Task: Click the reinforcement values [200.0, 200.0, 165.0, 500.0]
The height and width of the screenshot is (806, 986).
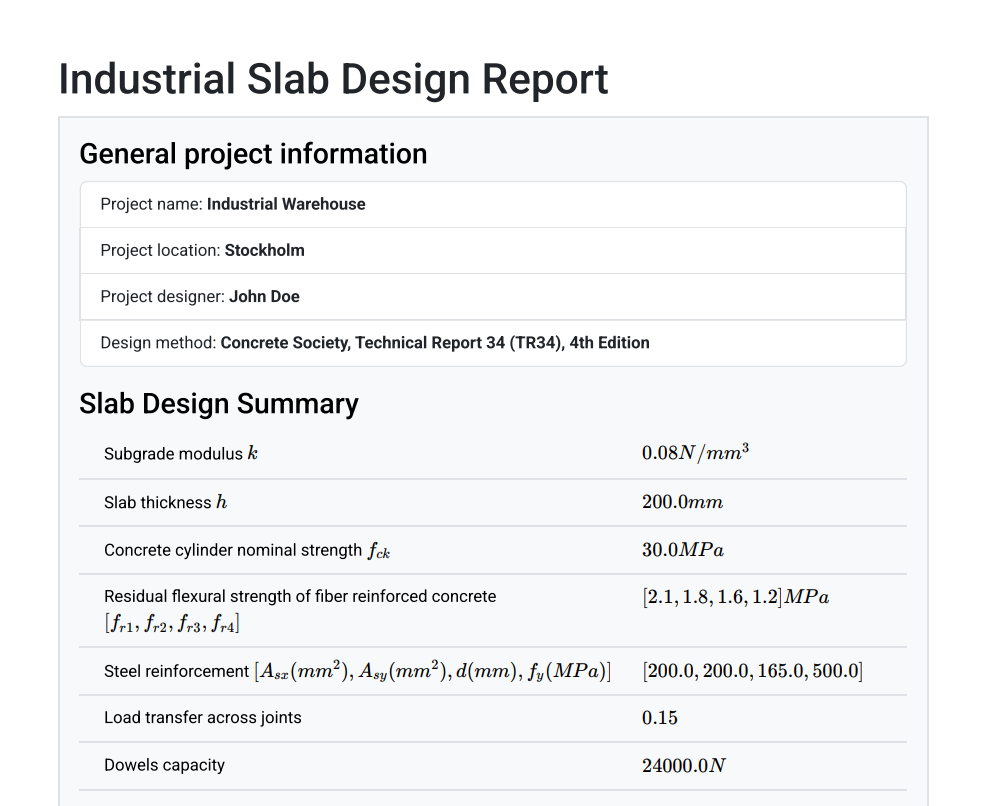Action: tap(751, 670)
